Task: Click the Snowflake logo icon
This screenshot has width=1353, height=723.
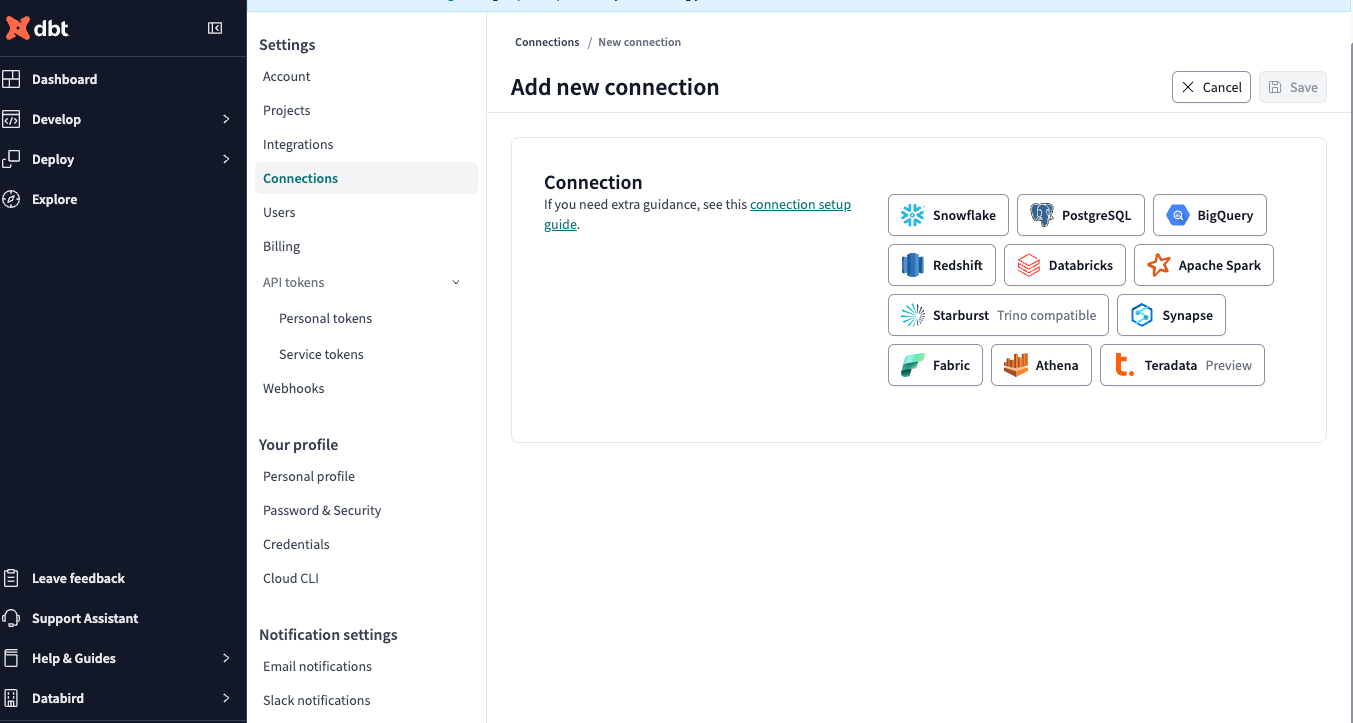Action: click(912, 215)
